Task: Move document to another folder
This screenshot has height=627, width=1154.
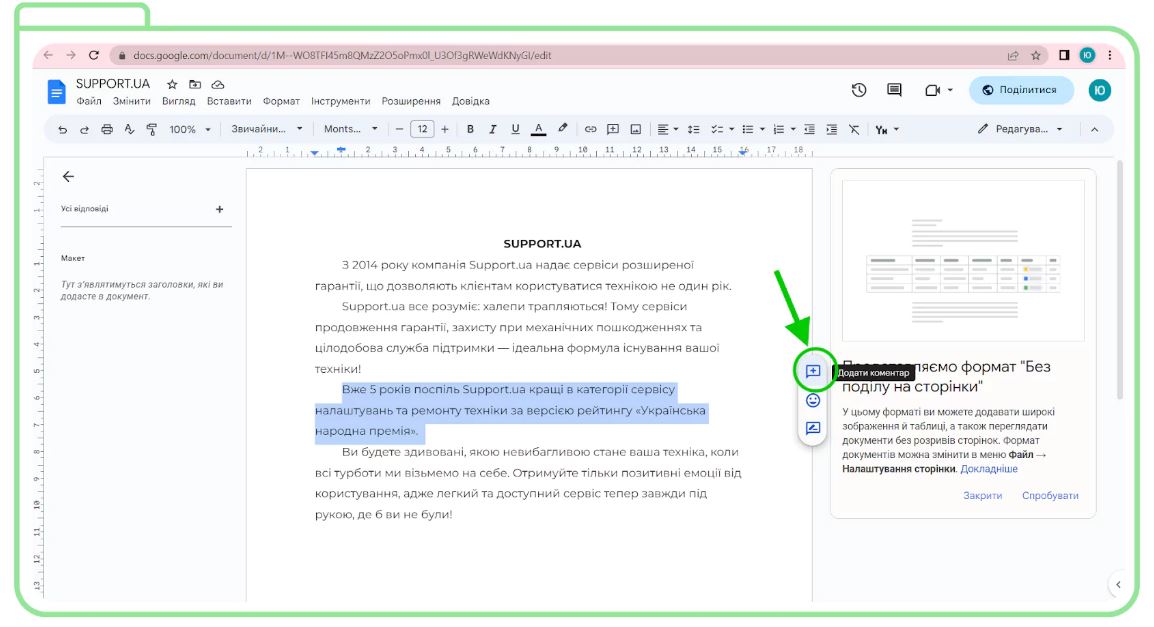Action: [195, 85]
